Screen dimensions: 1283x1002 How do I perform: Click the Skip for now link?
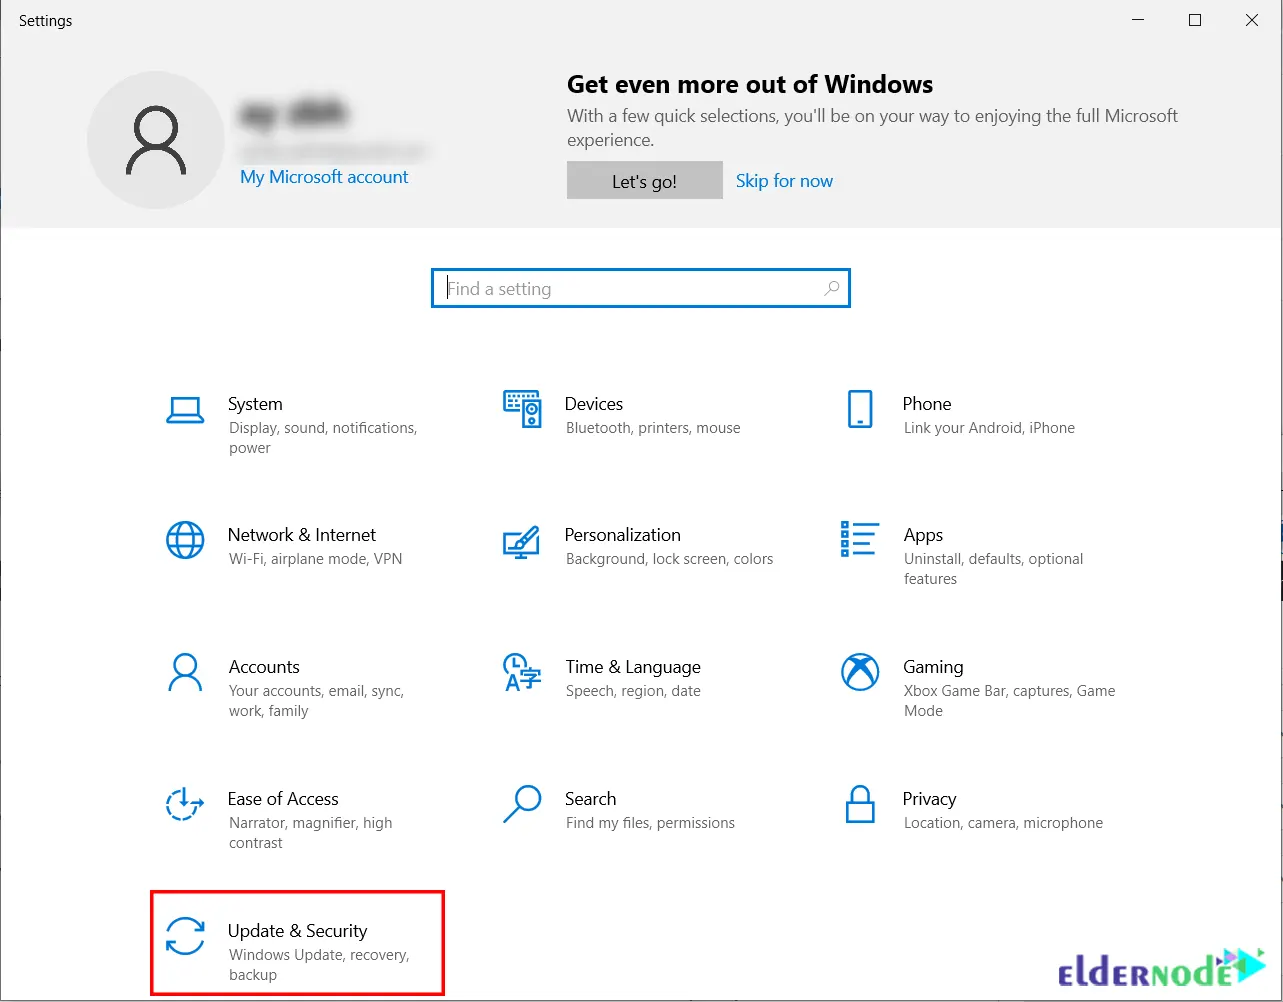tap(784, 180)
